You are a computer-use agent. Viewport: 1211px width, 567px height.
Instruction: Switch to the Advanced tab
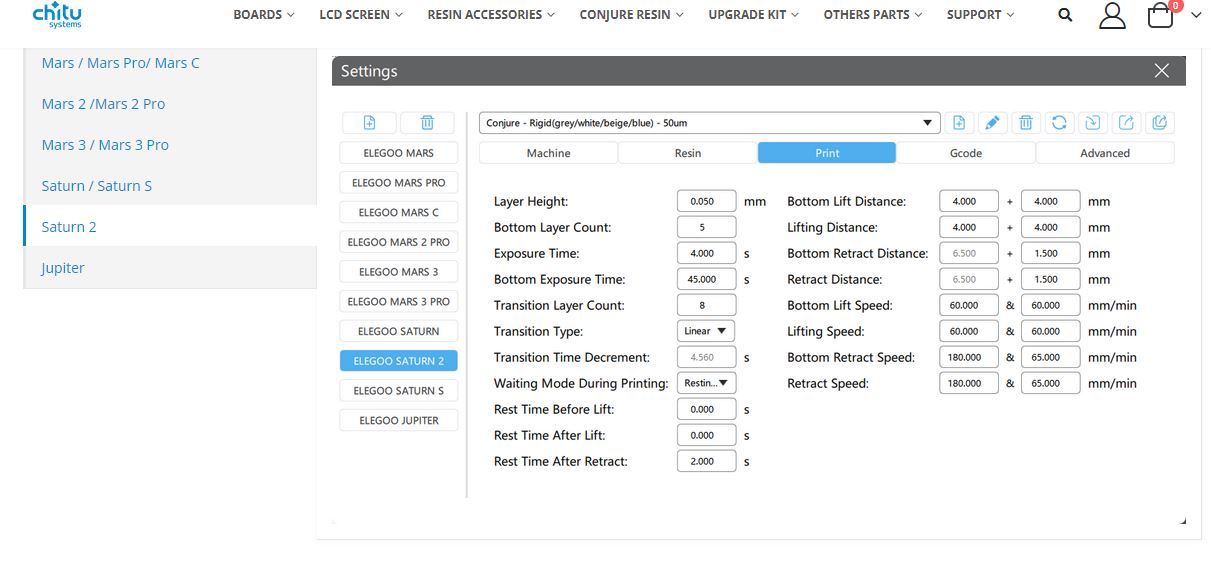click(1105, 153)
